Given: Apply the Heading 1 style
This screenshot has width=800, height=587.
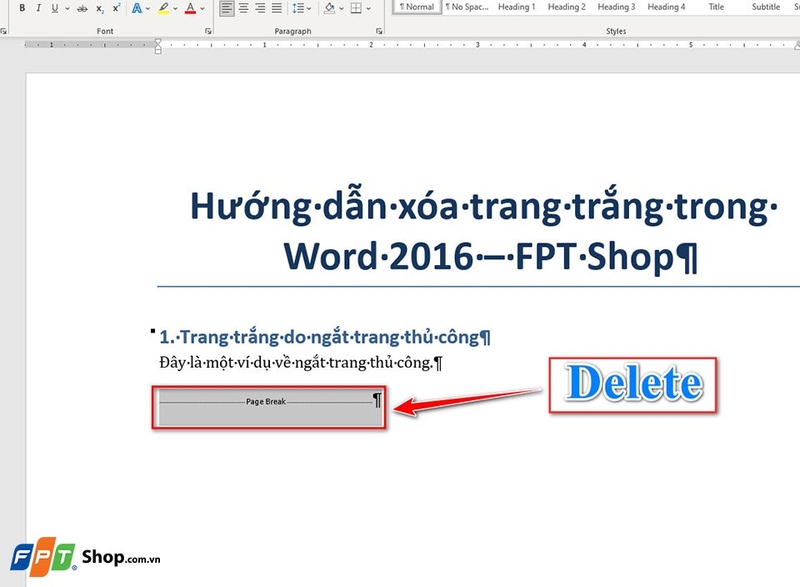Looking at the screenshot, I should pos(516,7).
